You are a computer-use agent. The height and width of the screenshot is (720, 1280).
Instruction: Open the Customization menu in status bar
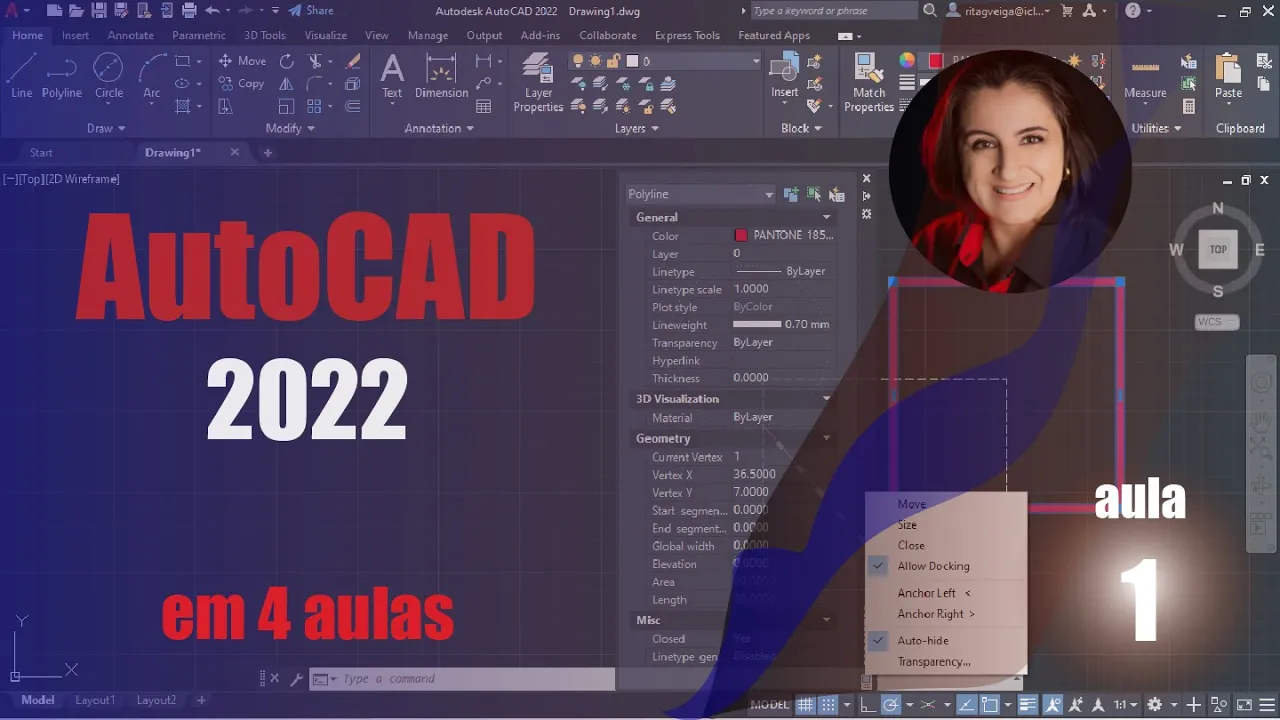click(1267, 704)
